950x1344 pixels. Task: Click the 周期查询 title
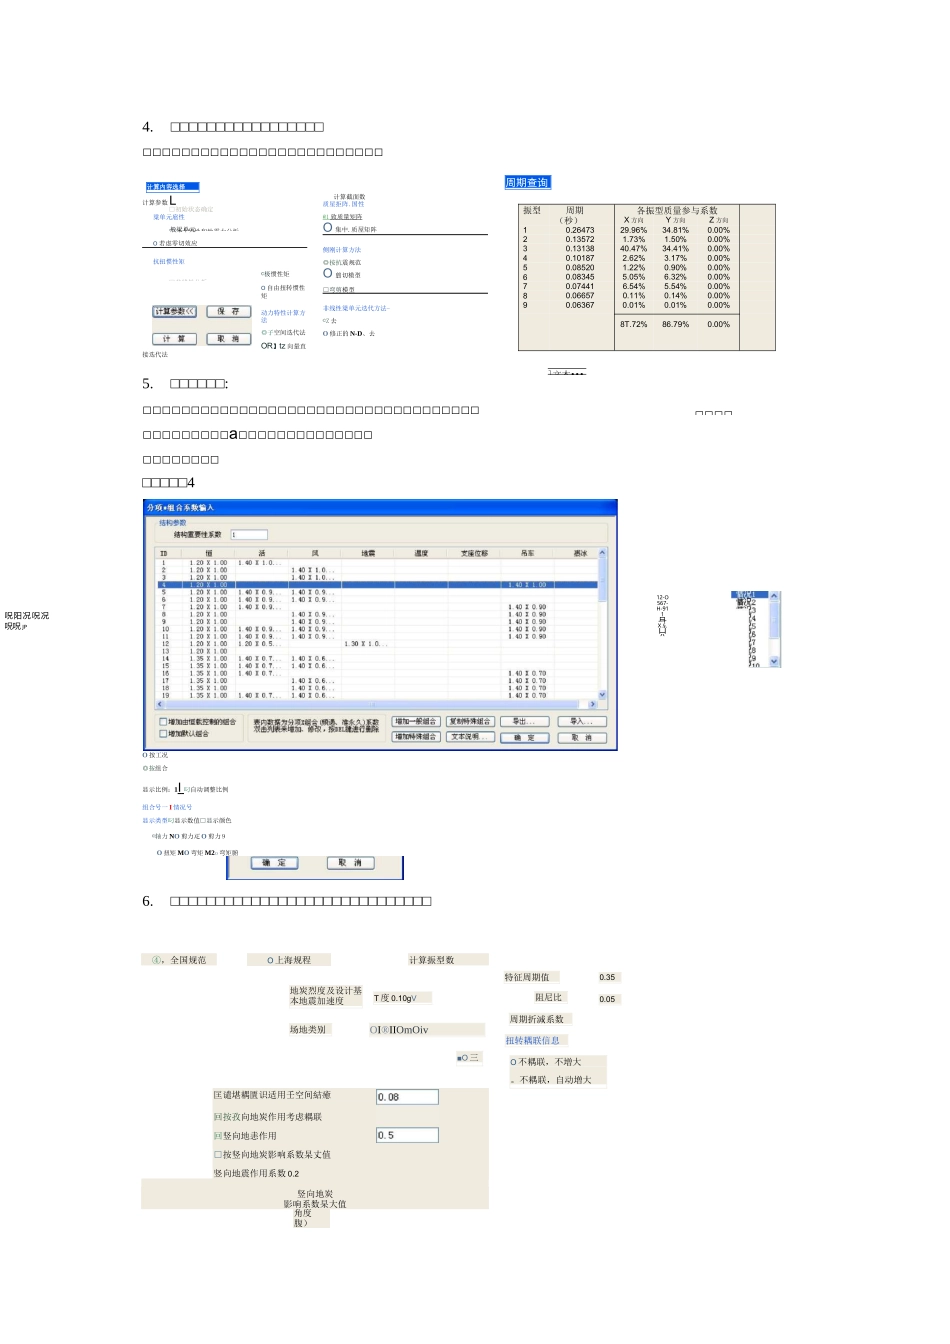527,183
